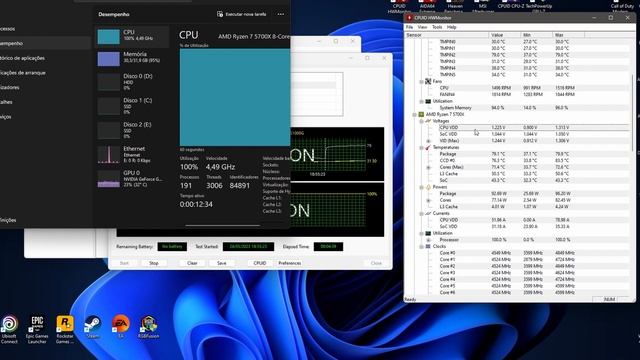The width and height of the screenshot is (640, 360).
Task: Select the TMPIN2 temperature row
Action: click(533, 55)
